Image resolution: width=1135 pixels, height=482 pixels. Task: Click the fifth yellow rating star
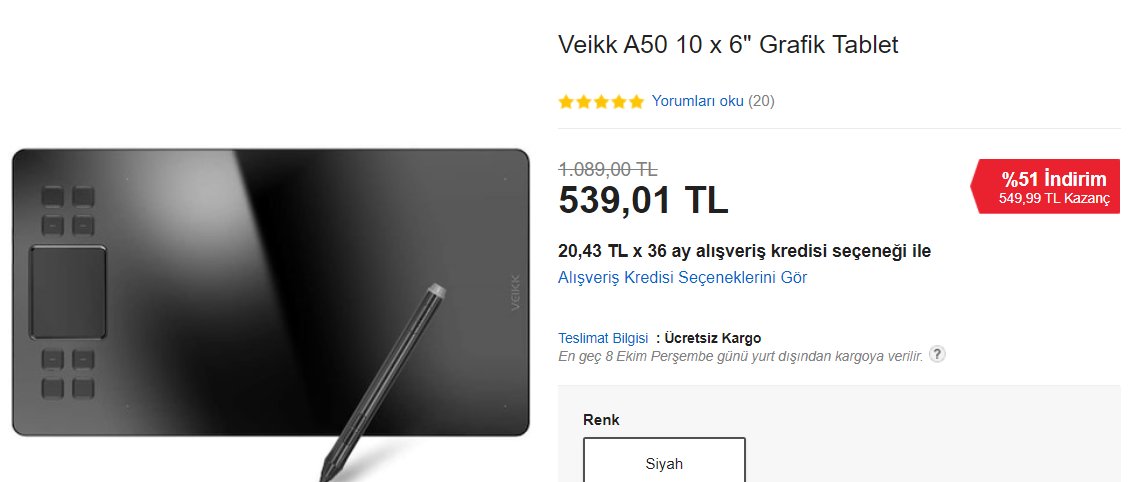pyautogui.click(x=636, y=101)
